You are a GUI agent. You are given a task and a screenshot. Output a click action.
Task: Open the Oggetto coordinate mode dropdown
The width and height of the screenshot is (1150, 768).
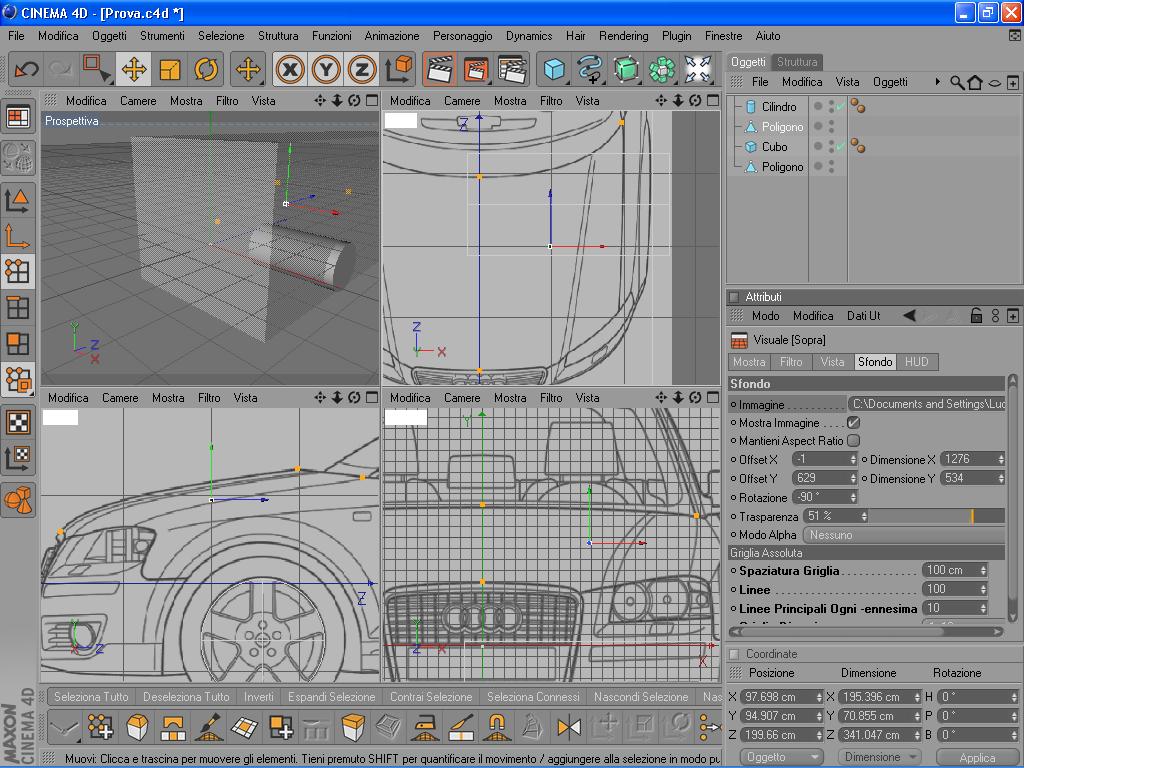pos(783,757)
